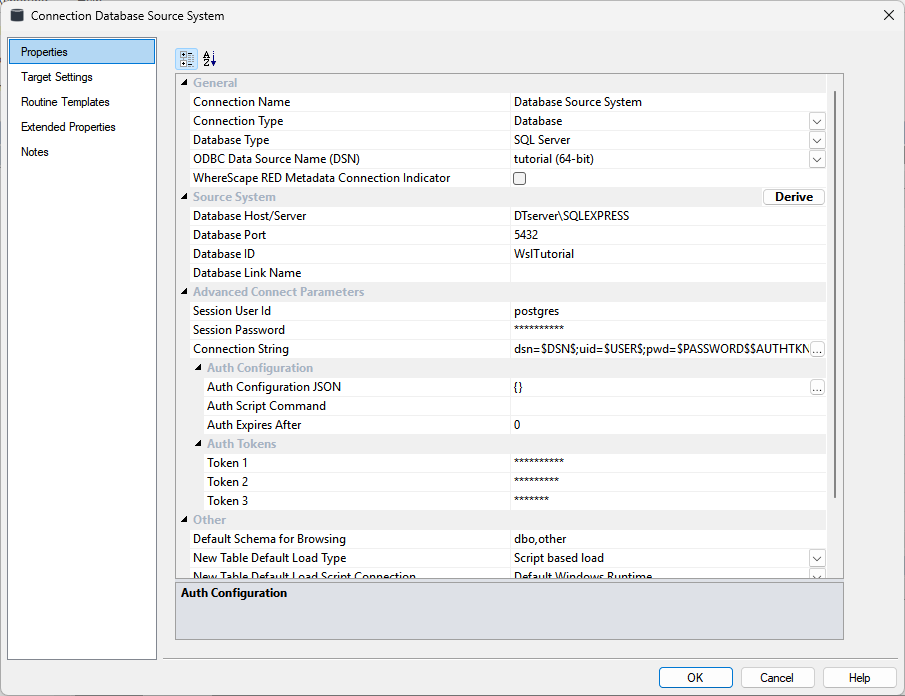Collapse the General section
The height and width of the screenshot is (696, 905).
tap(183, 83)
